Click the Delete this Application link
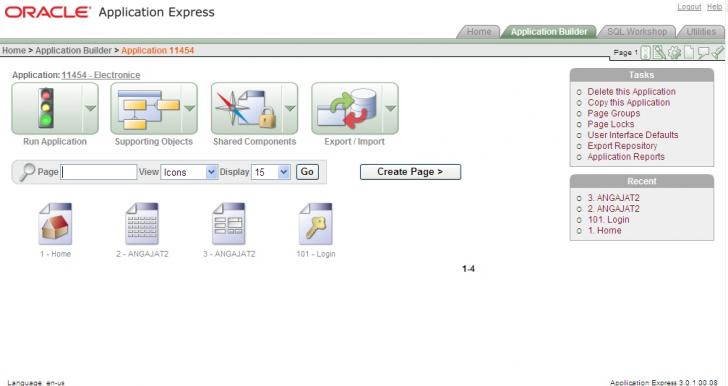The image size is (728, 386). 631,92
